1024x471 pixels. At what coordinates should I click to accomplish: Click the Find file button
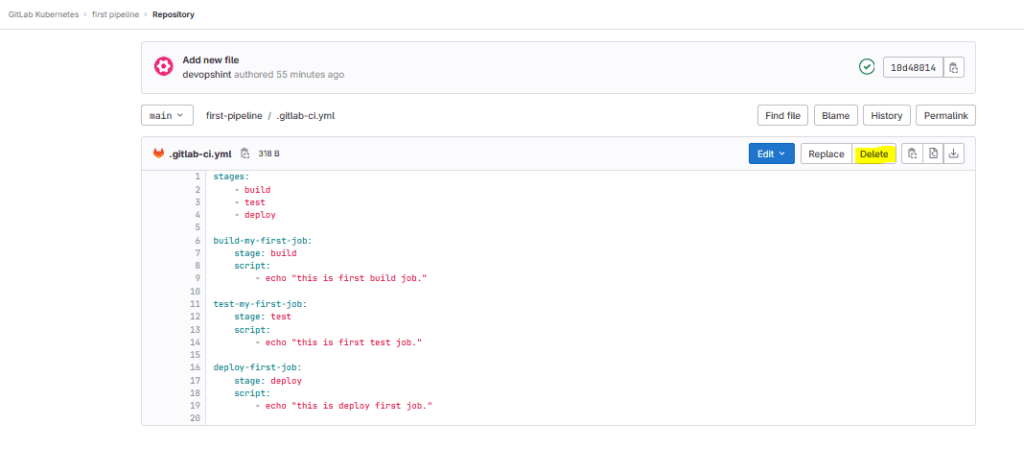coord(782,116)
